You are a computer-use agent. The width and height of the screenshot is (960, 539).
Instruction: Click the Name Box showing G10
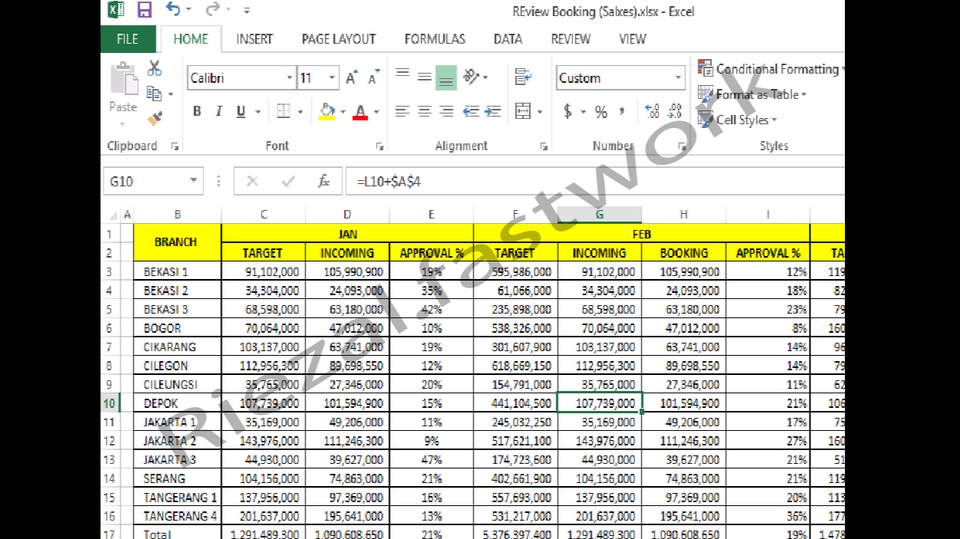point(153,181)
